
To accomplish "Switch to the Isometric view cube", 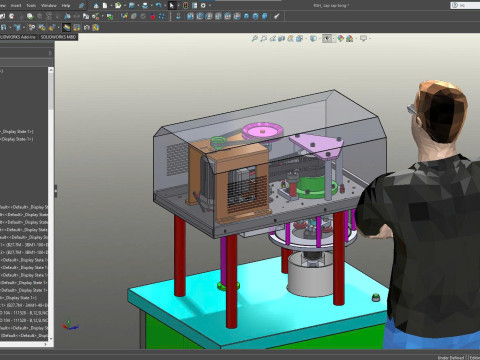I will 246,16.
